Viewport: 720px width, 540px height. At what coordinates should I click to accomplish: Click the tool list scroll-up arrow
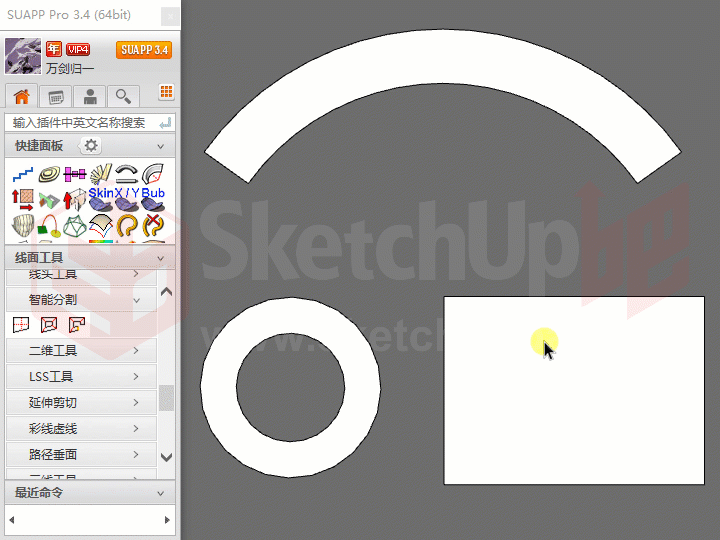(x=167, y=292)
